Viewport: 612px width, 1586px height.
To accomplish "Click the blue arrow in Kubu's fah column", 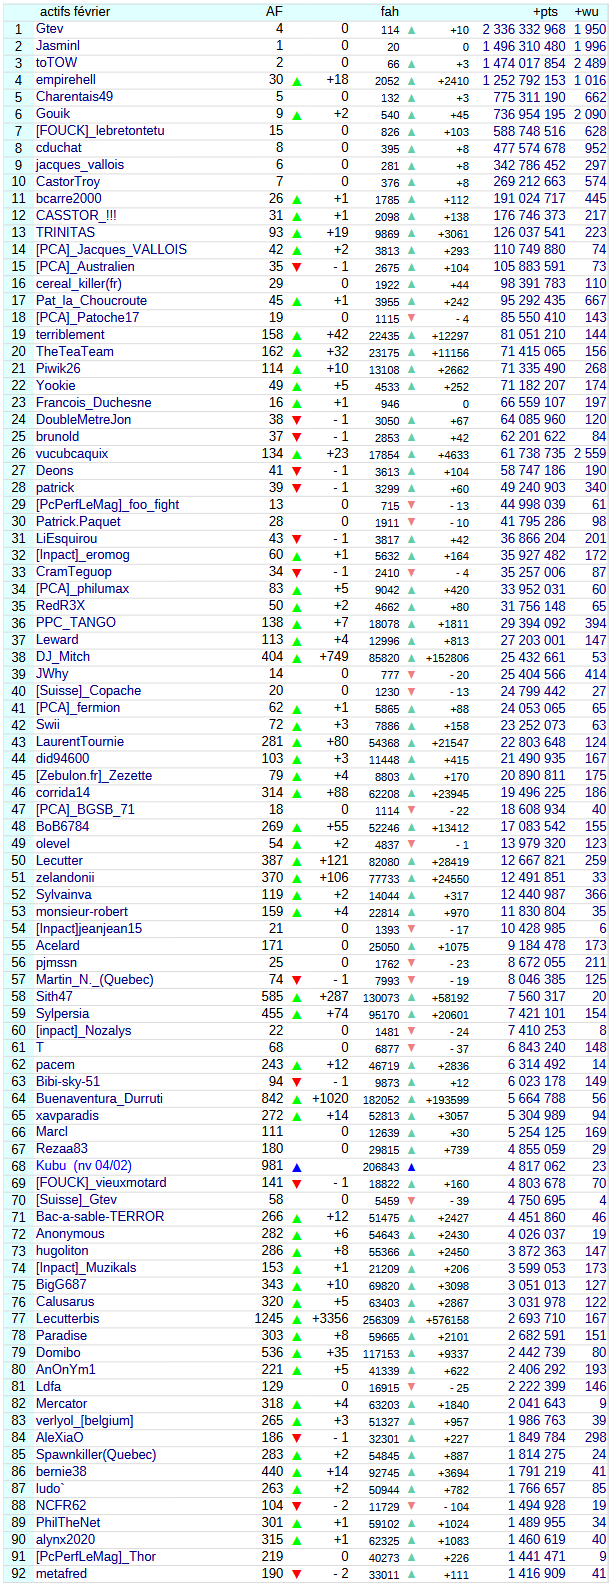I will (x=411, y=1167).
